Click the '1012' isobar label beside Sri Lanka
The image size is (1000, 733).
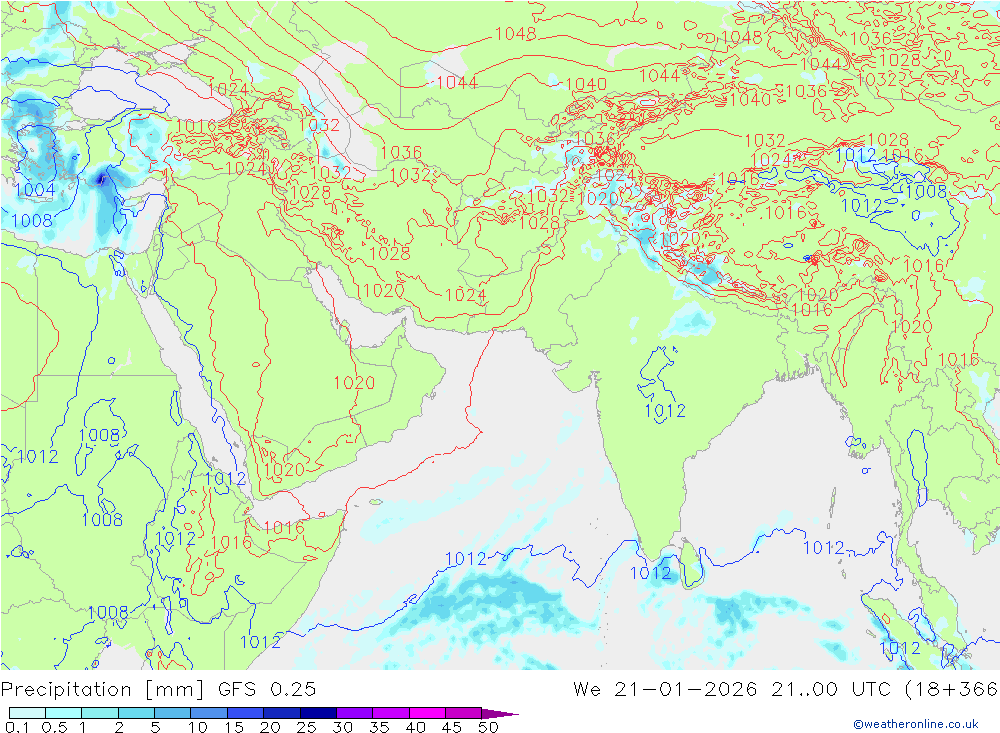651,573
